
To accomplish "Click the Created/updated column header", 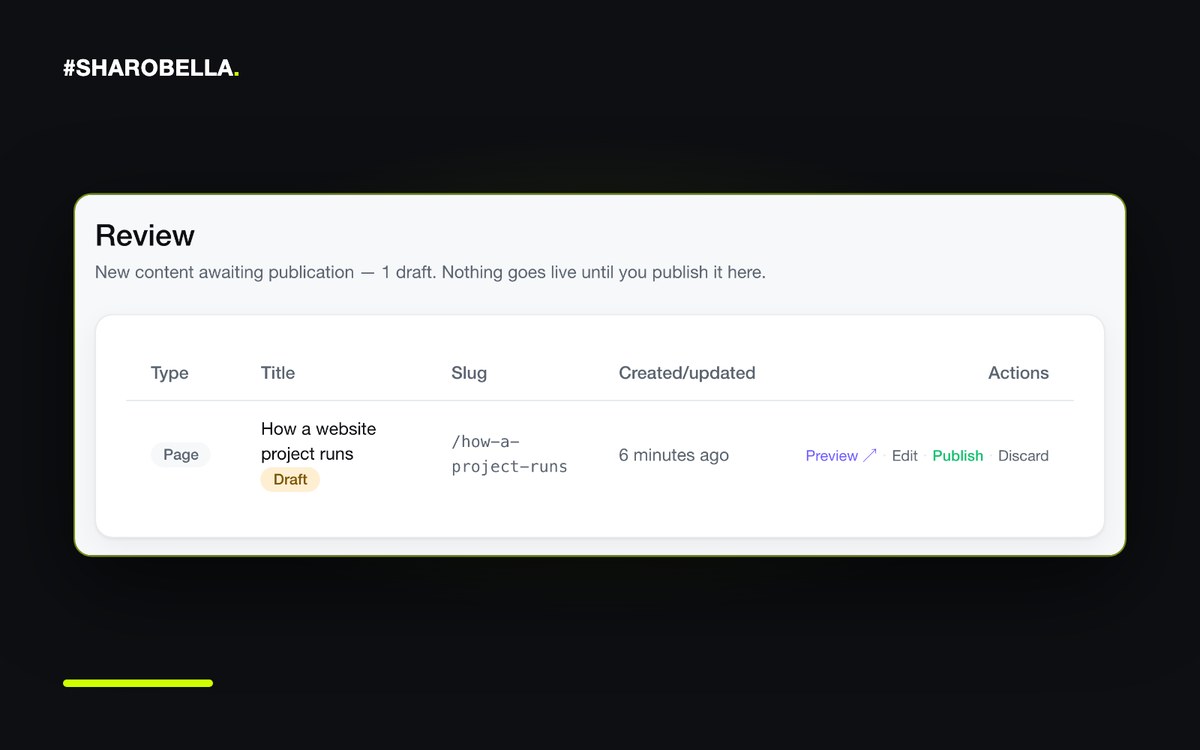I will coord(687,373).
